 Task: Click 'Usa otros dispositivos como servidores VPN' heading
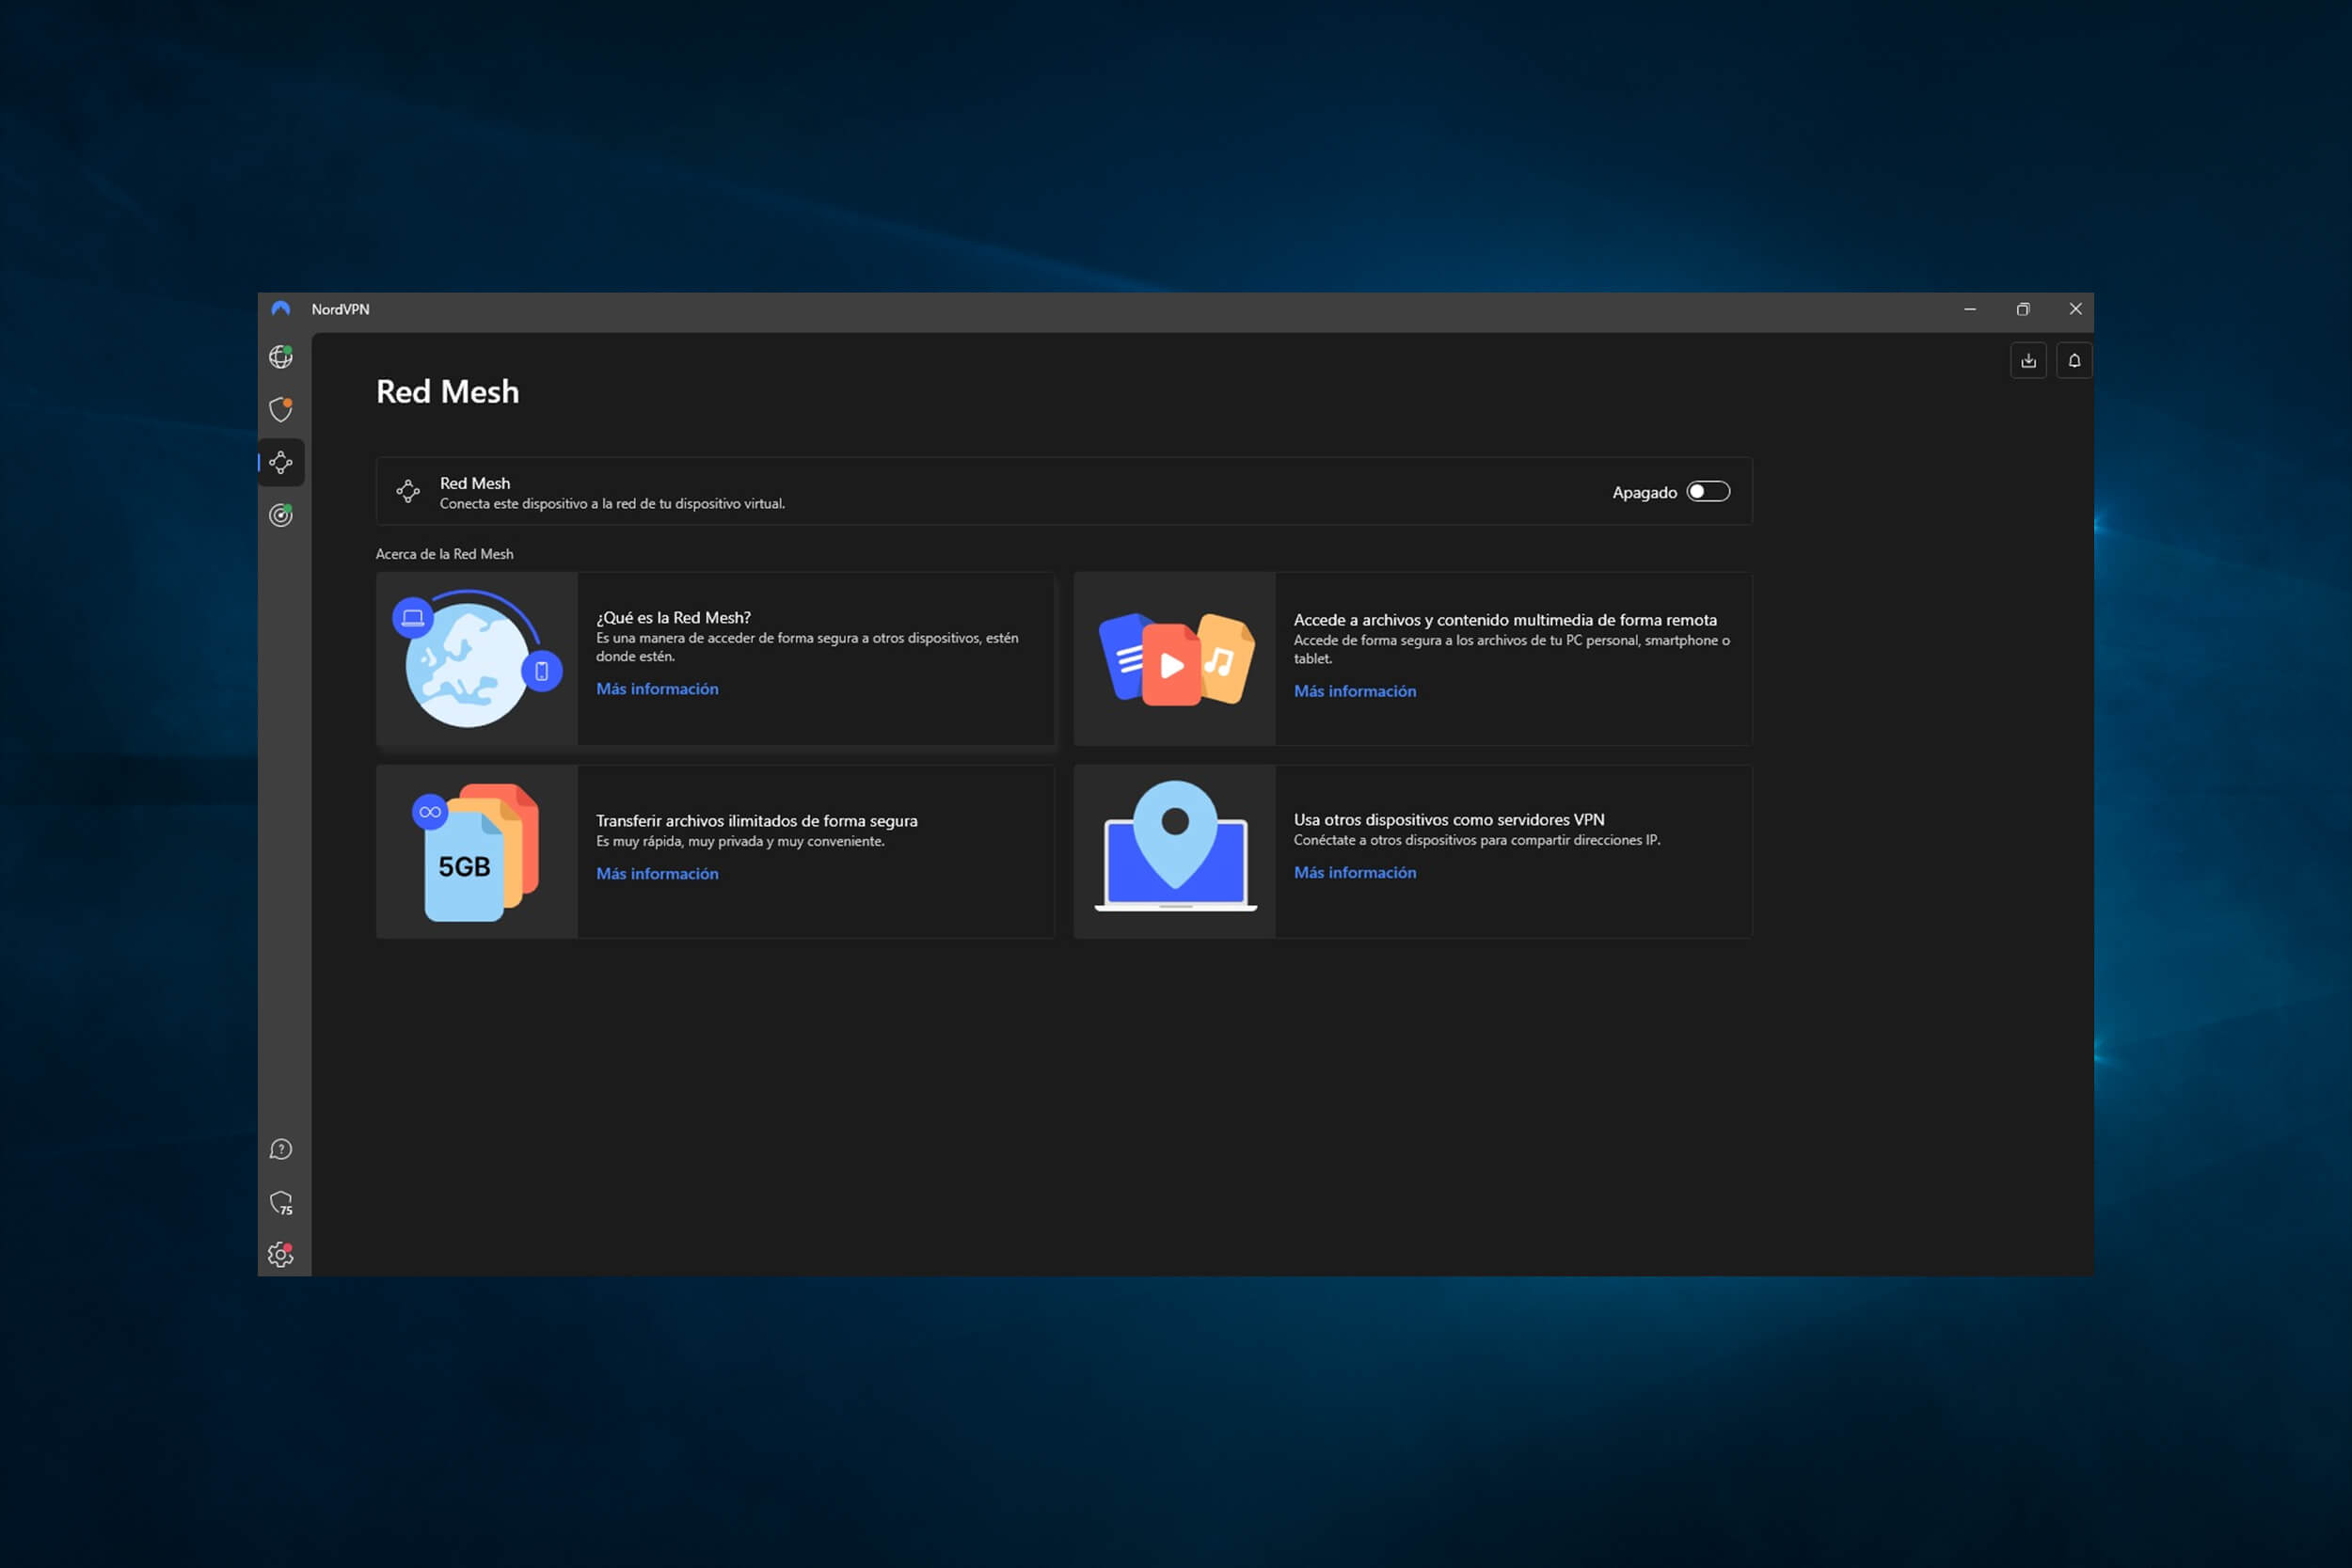pos(1449,820)
